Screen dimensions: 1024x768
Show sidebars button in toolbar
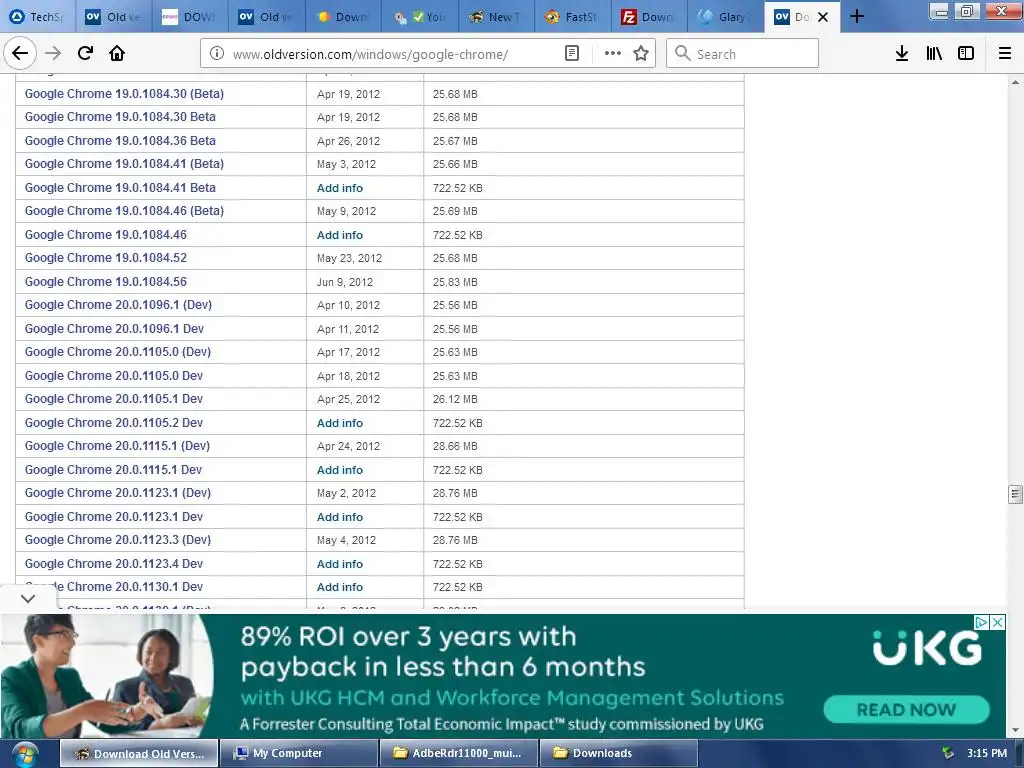[966, 54]
